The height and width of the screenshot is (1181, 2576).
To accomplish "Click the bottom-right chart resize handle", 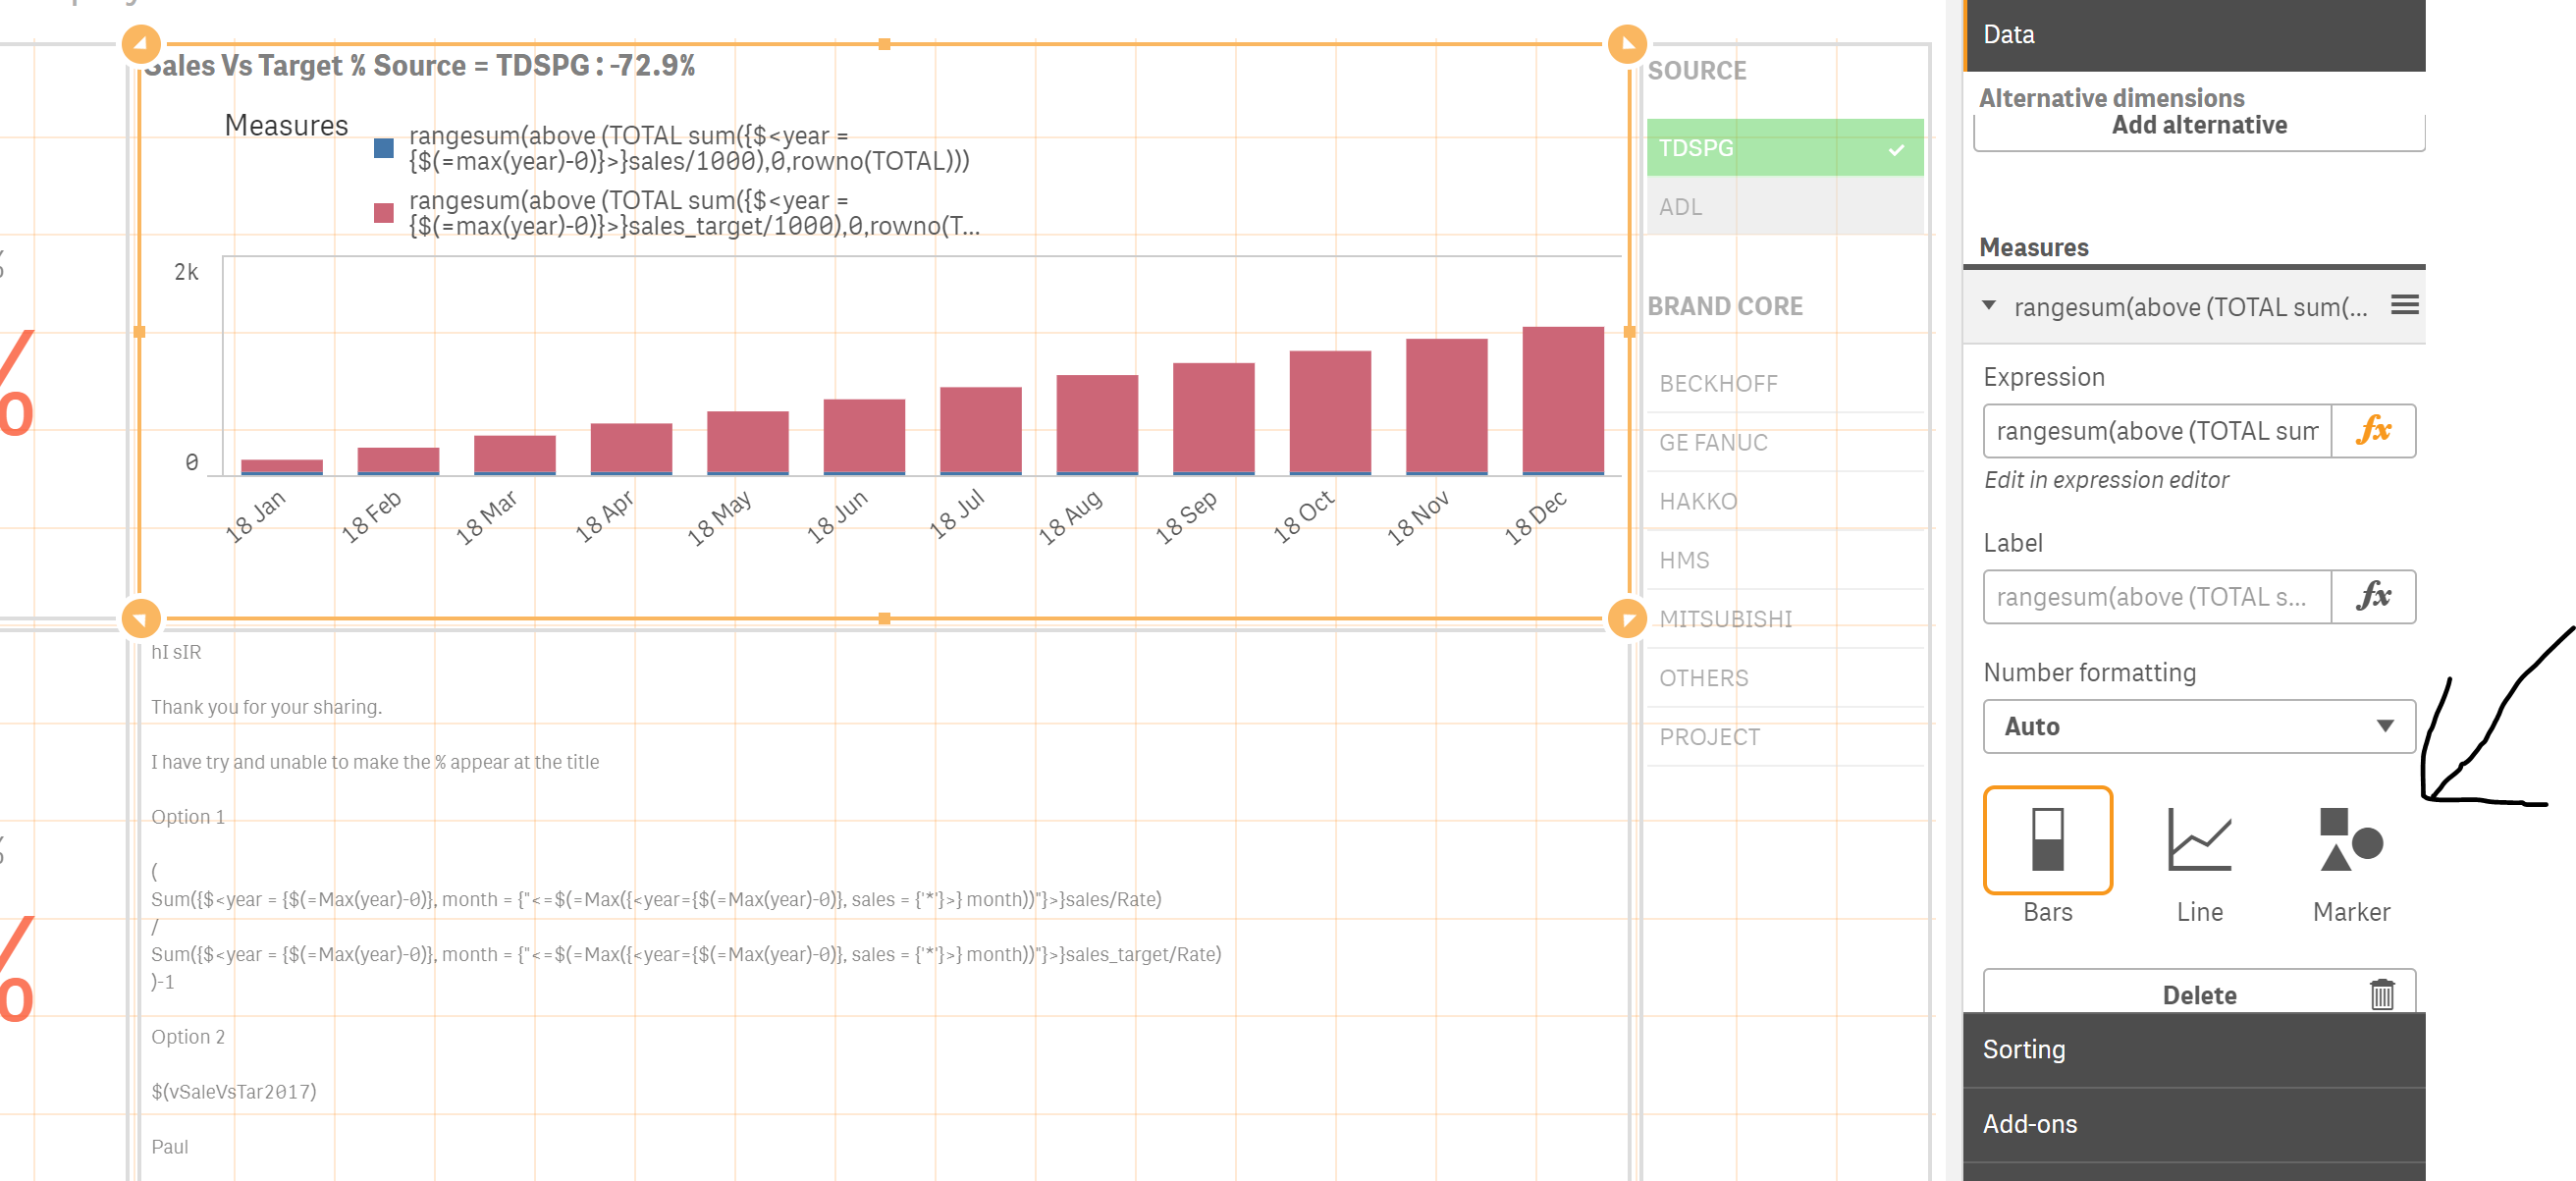I will (x=1628, y=619).
